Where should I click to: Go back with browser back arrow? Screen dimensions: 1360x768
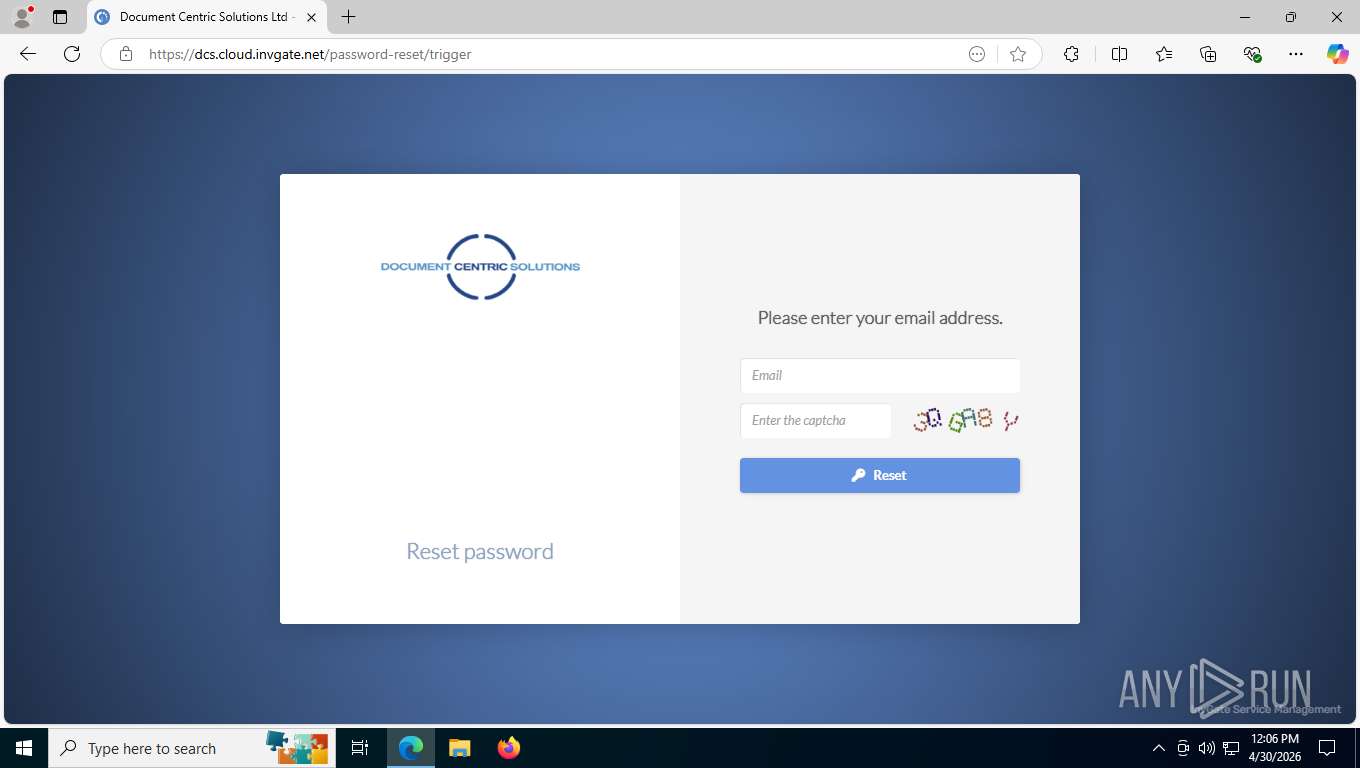coord(28,54)
